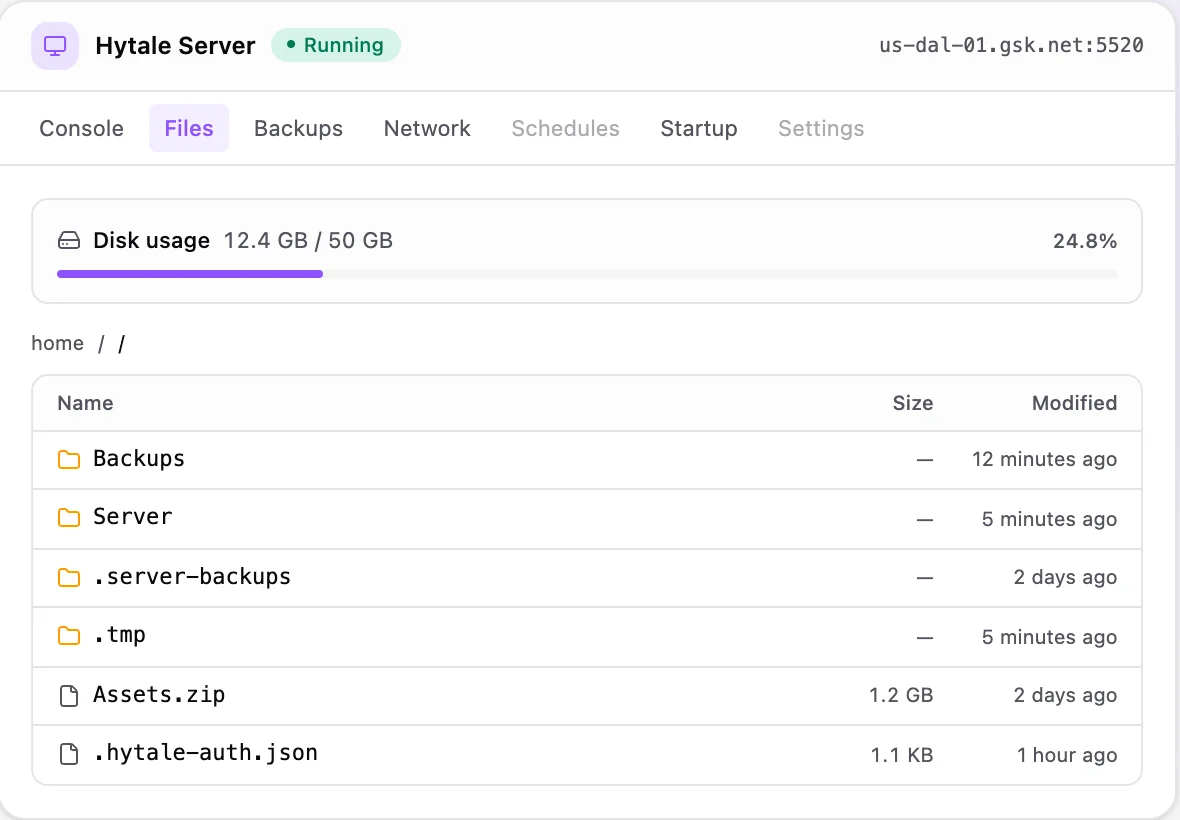Viewport: 1180px width, 820px height.
Task: Click the Hytale Server monitor icon
Action: (55, 46)
